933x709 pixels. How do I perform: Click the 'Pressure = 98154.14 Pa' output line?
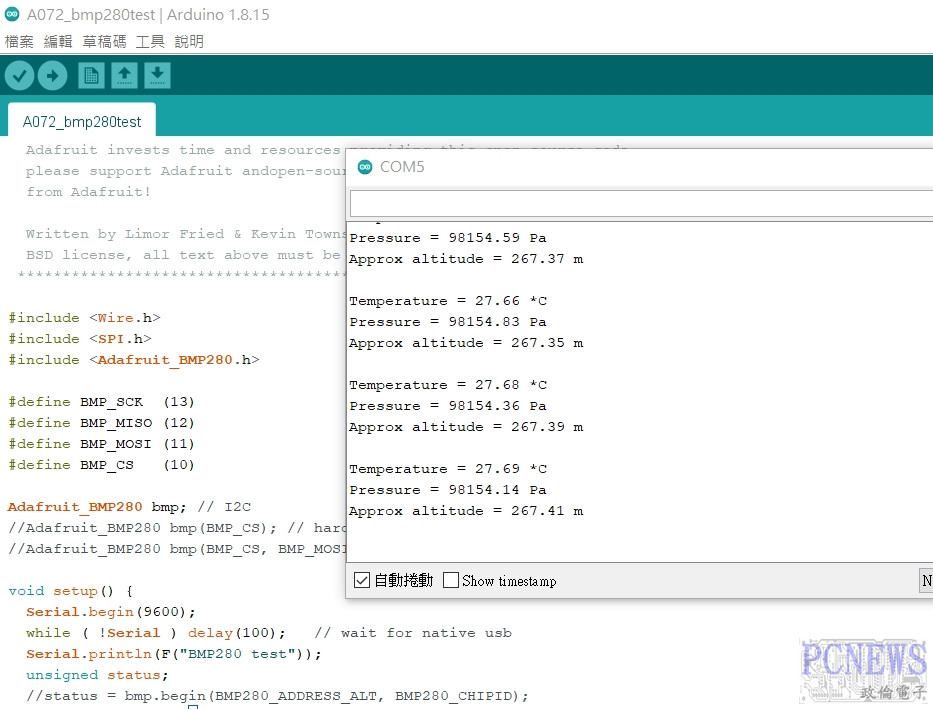pyautogui.click(x=448, y=490)
